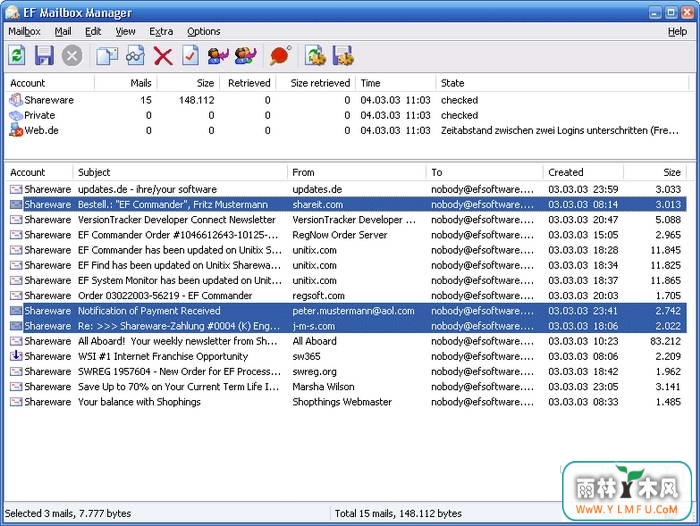This screenshot has width=700, height=526.
Task: Open the Mail menu
Action: pyautogui.click(x=63, y=31)
